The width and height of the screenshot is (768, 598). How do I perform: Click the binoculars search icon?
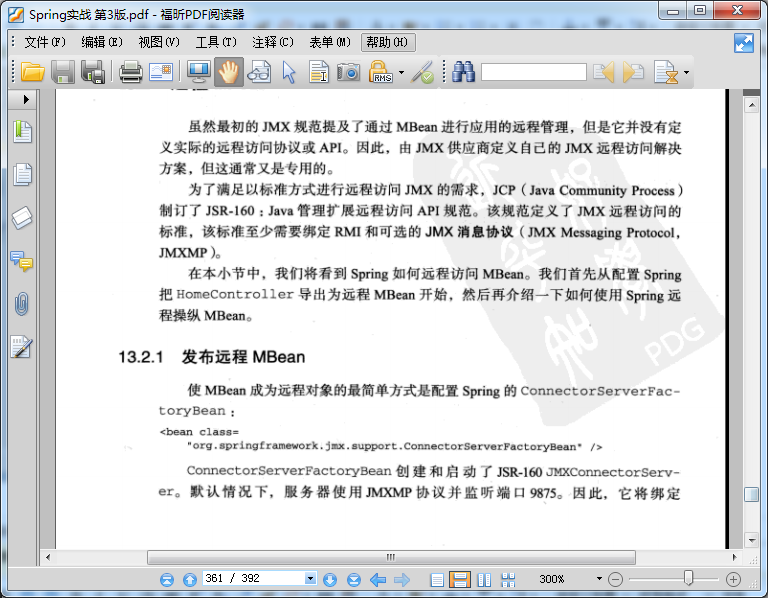click(x=463, y=72)
